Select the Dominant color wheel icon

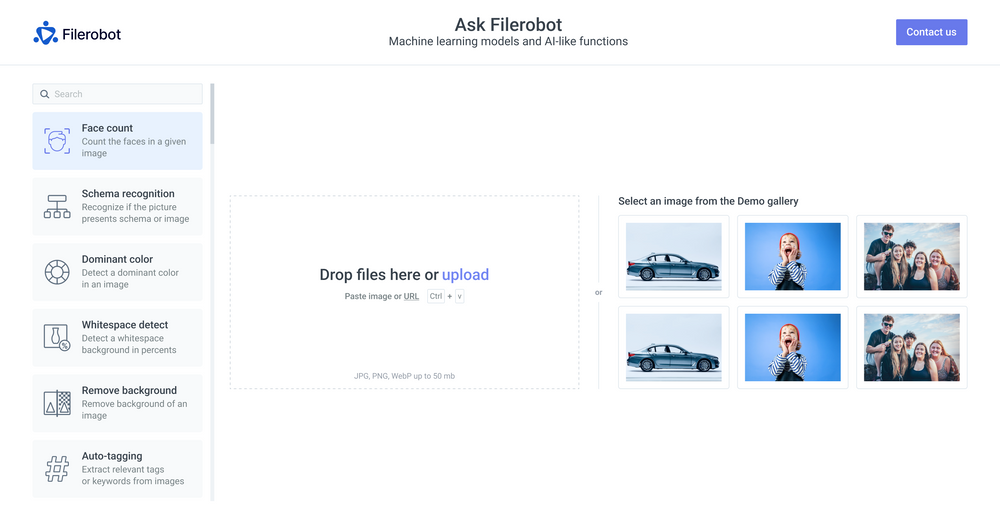(x=57, y=272)
